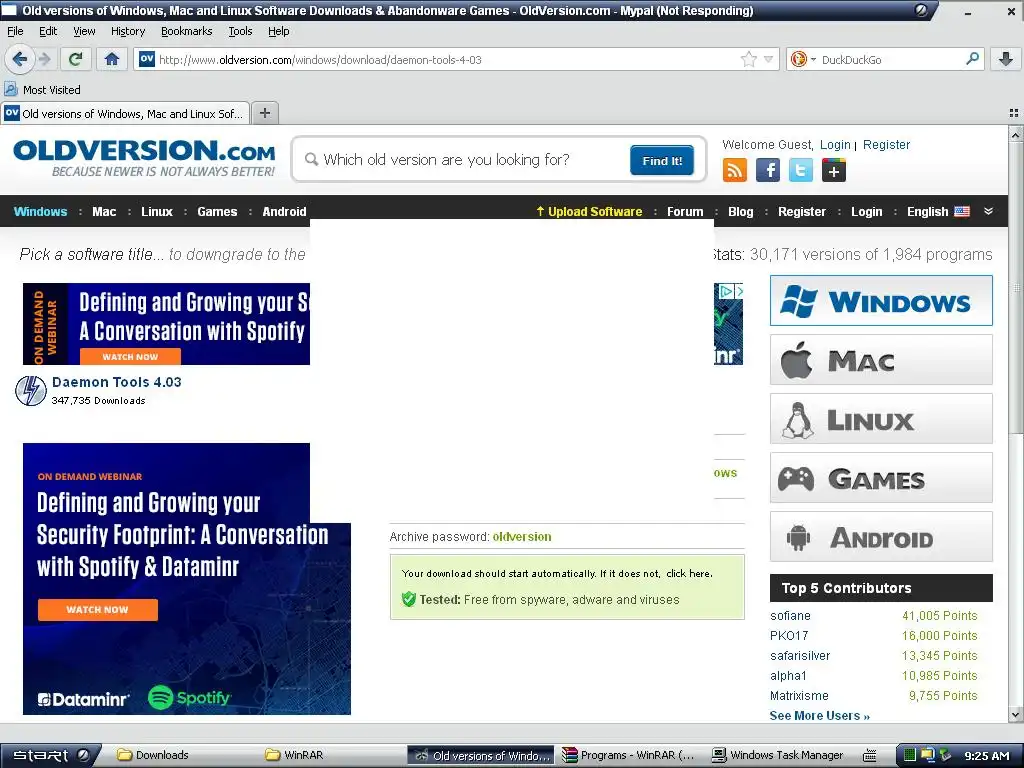Click the large Linux category button
Image resolution: width=1024 pixels, height=768 pixels.
click(x=881, y=419)
